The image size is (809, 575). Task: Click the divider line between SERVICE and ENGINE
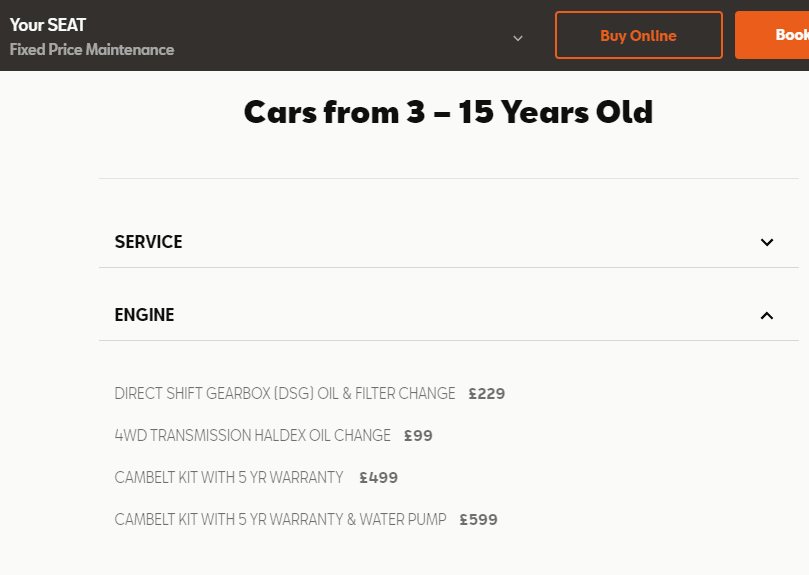coord(448,267)
